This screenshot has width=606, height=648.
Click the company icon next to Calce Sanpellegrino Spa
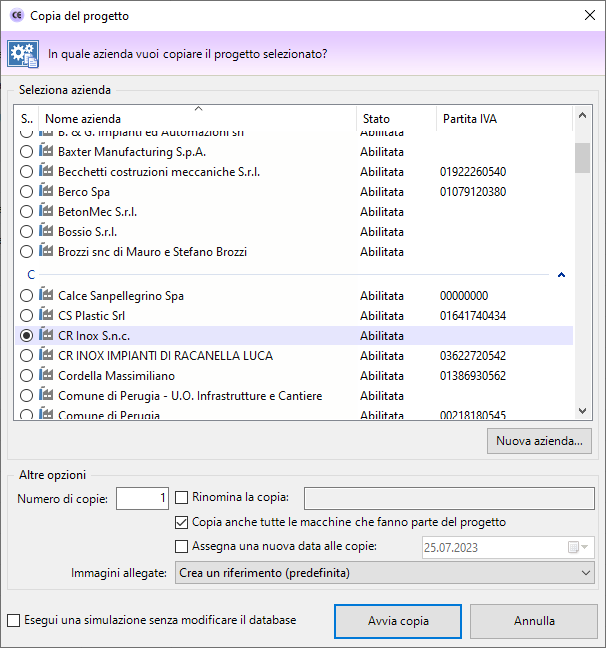pyautogui.click(x=46, y=296)
